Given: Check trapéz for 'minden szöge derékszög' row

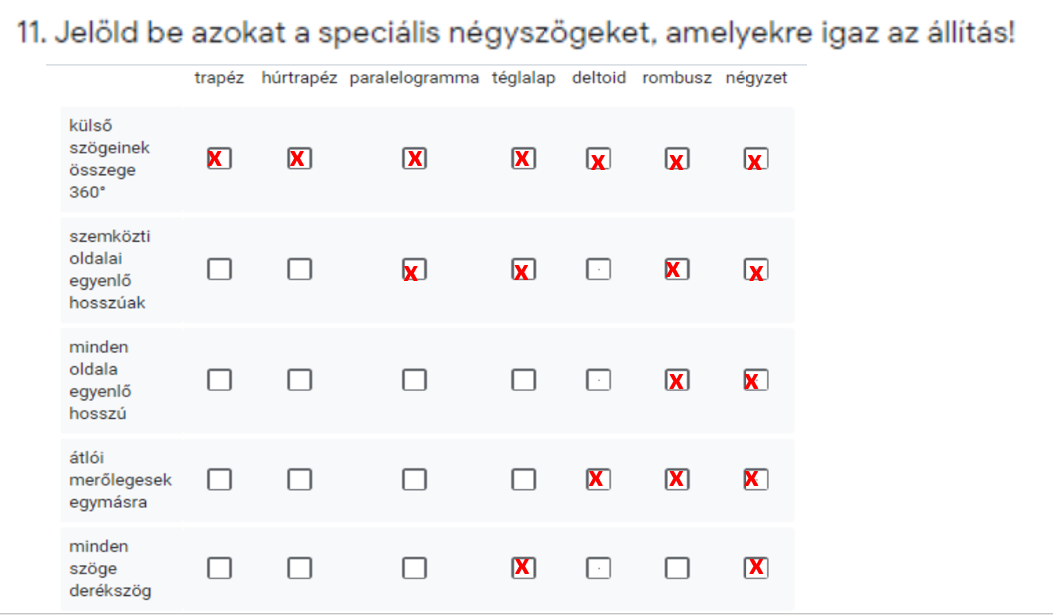Looking at the screenshot, I should pos(219,568).
